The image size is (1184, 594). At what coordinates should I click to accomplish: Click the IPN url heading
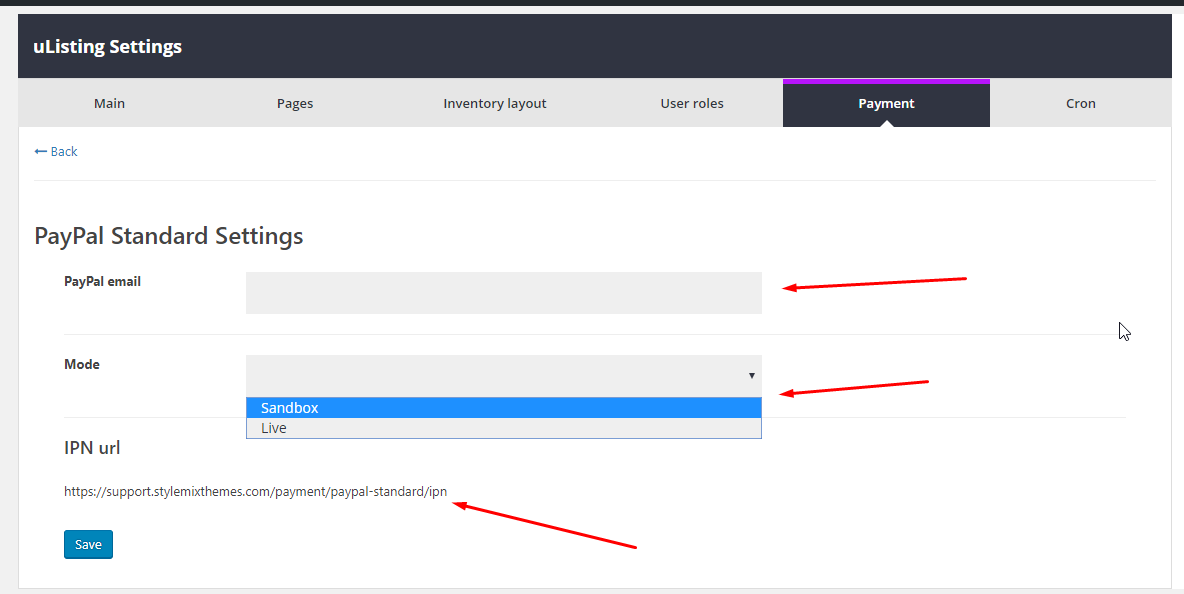coord(92,448)
